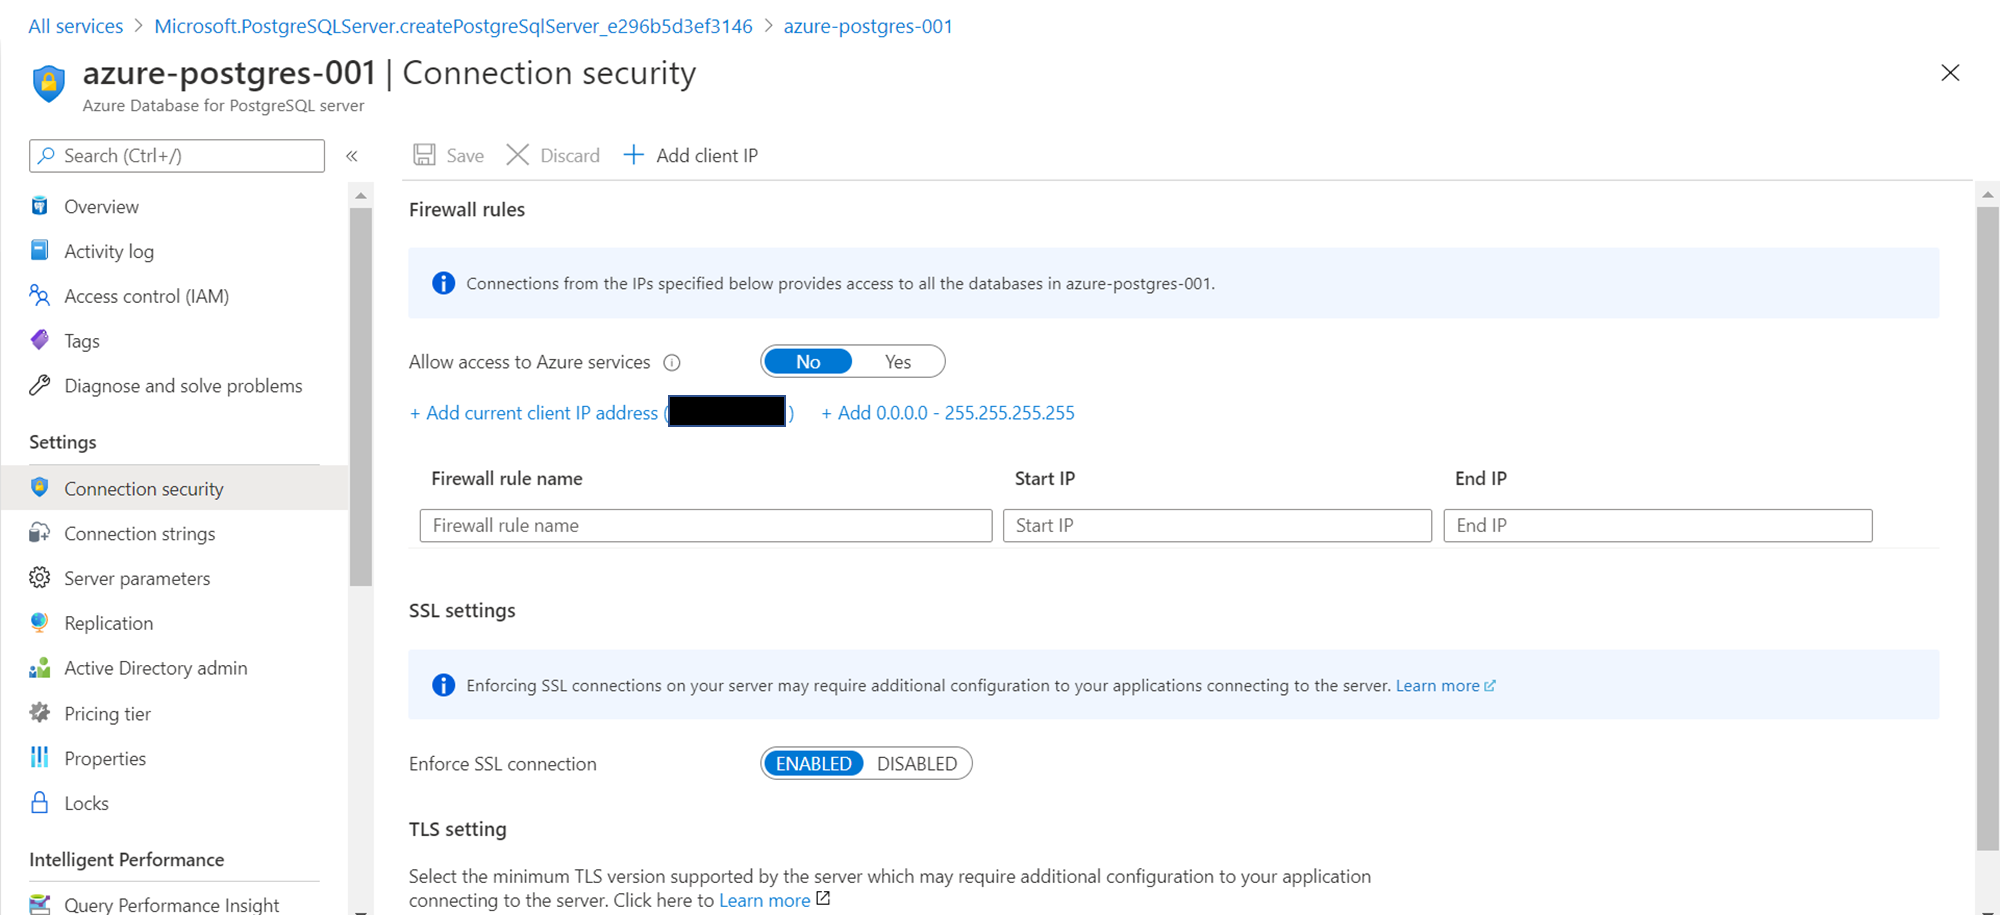This screenshot has width=2000, height=915.
Task: Click the Tags icon in sidebar
Action: point(40,341)
